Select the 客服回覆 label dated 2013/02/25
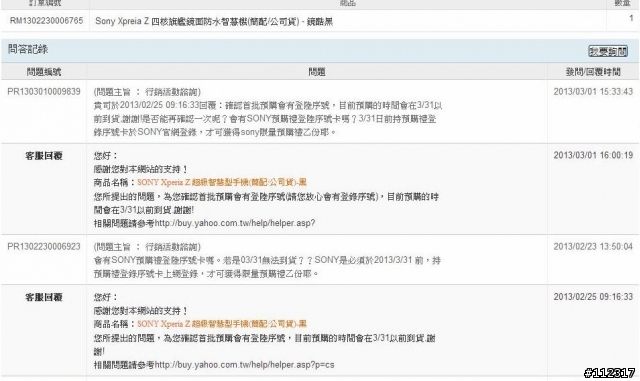The height and width of the screenshot is (381, 640). coord(44,297)
